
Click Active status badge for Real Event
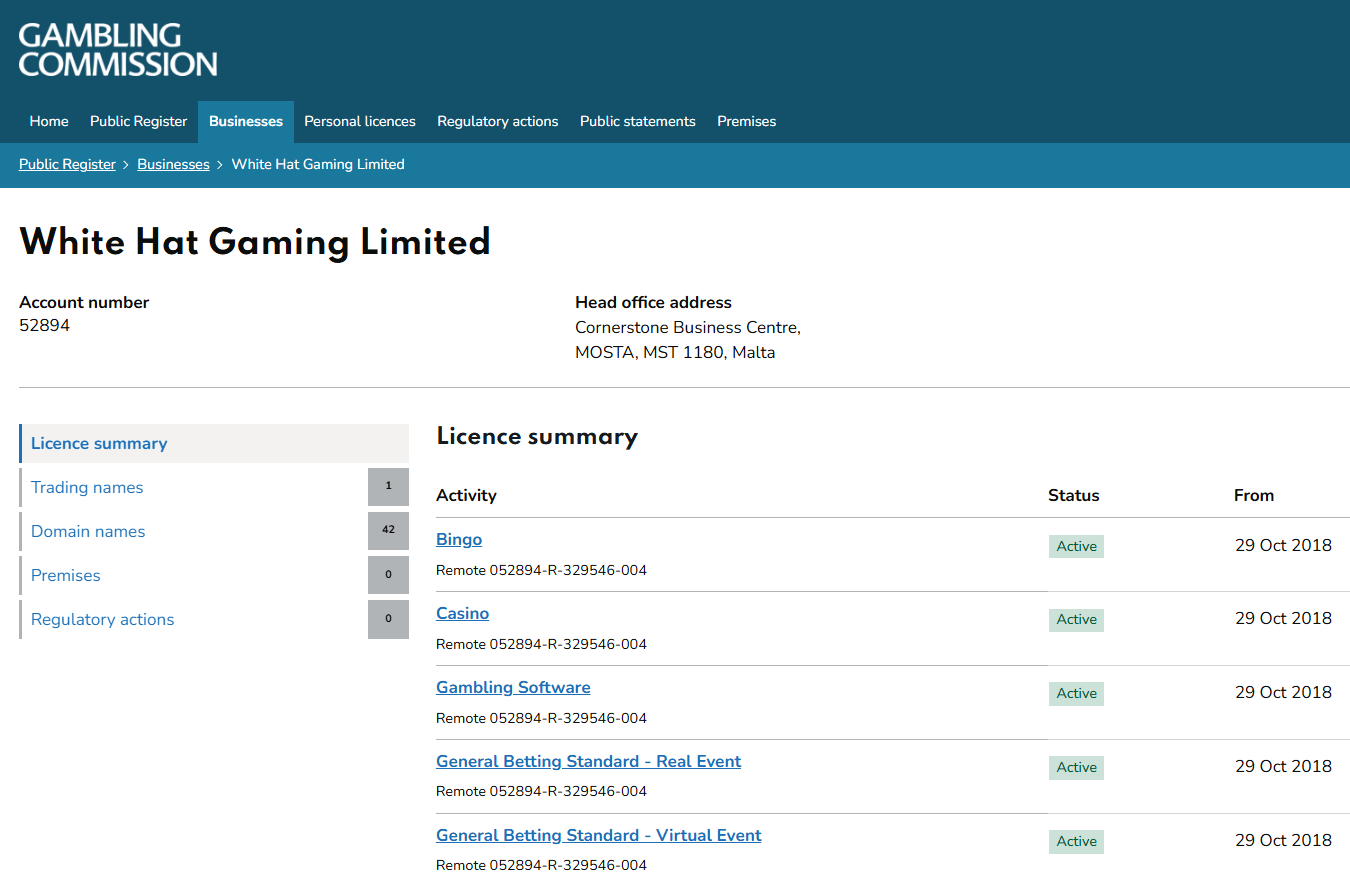[1076, 767]
